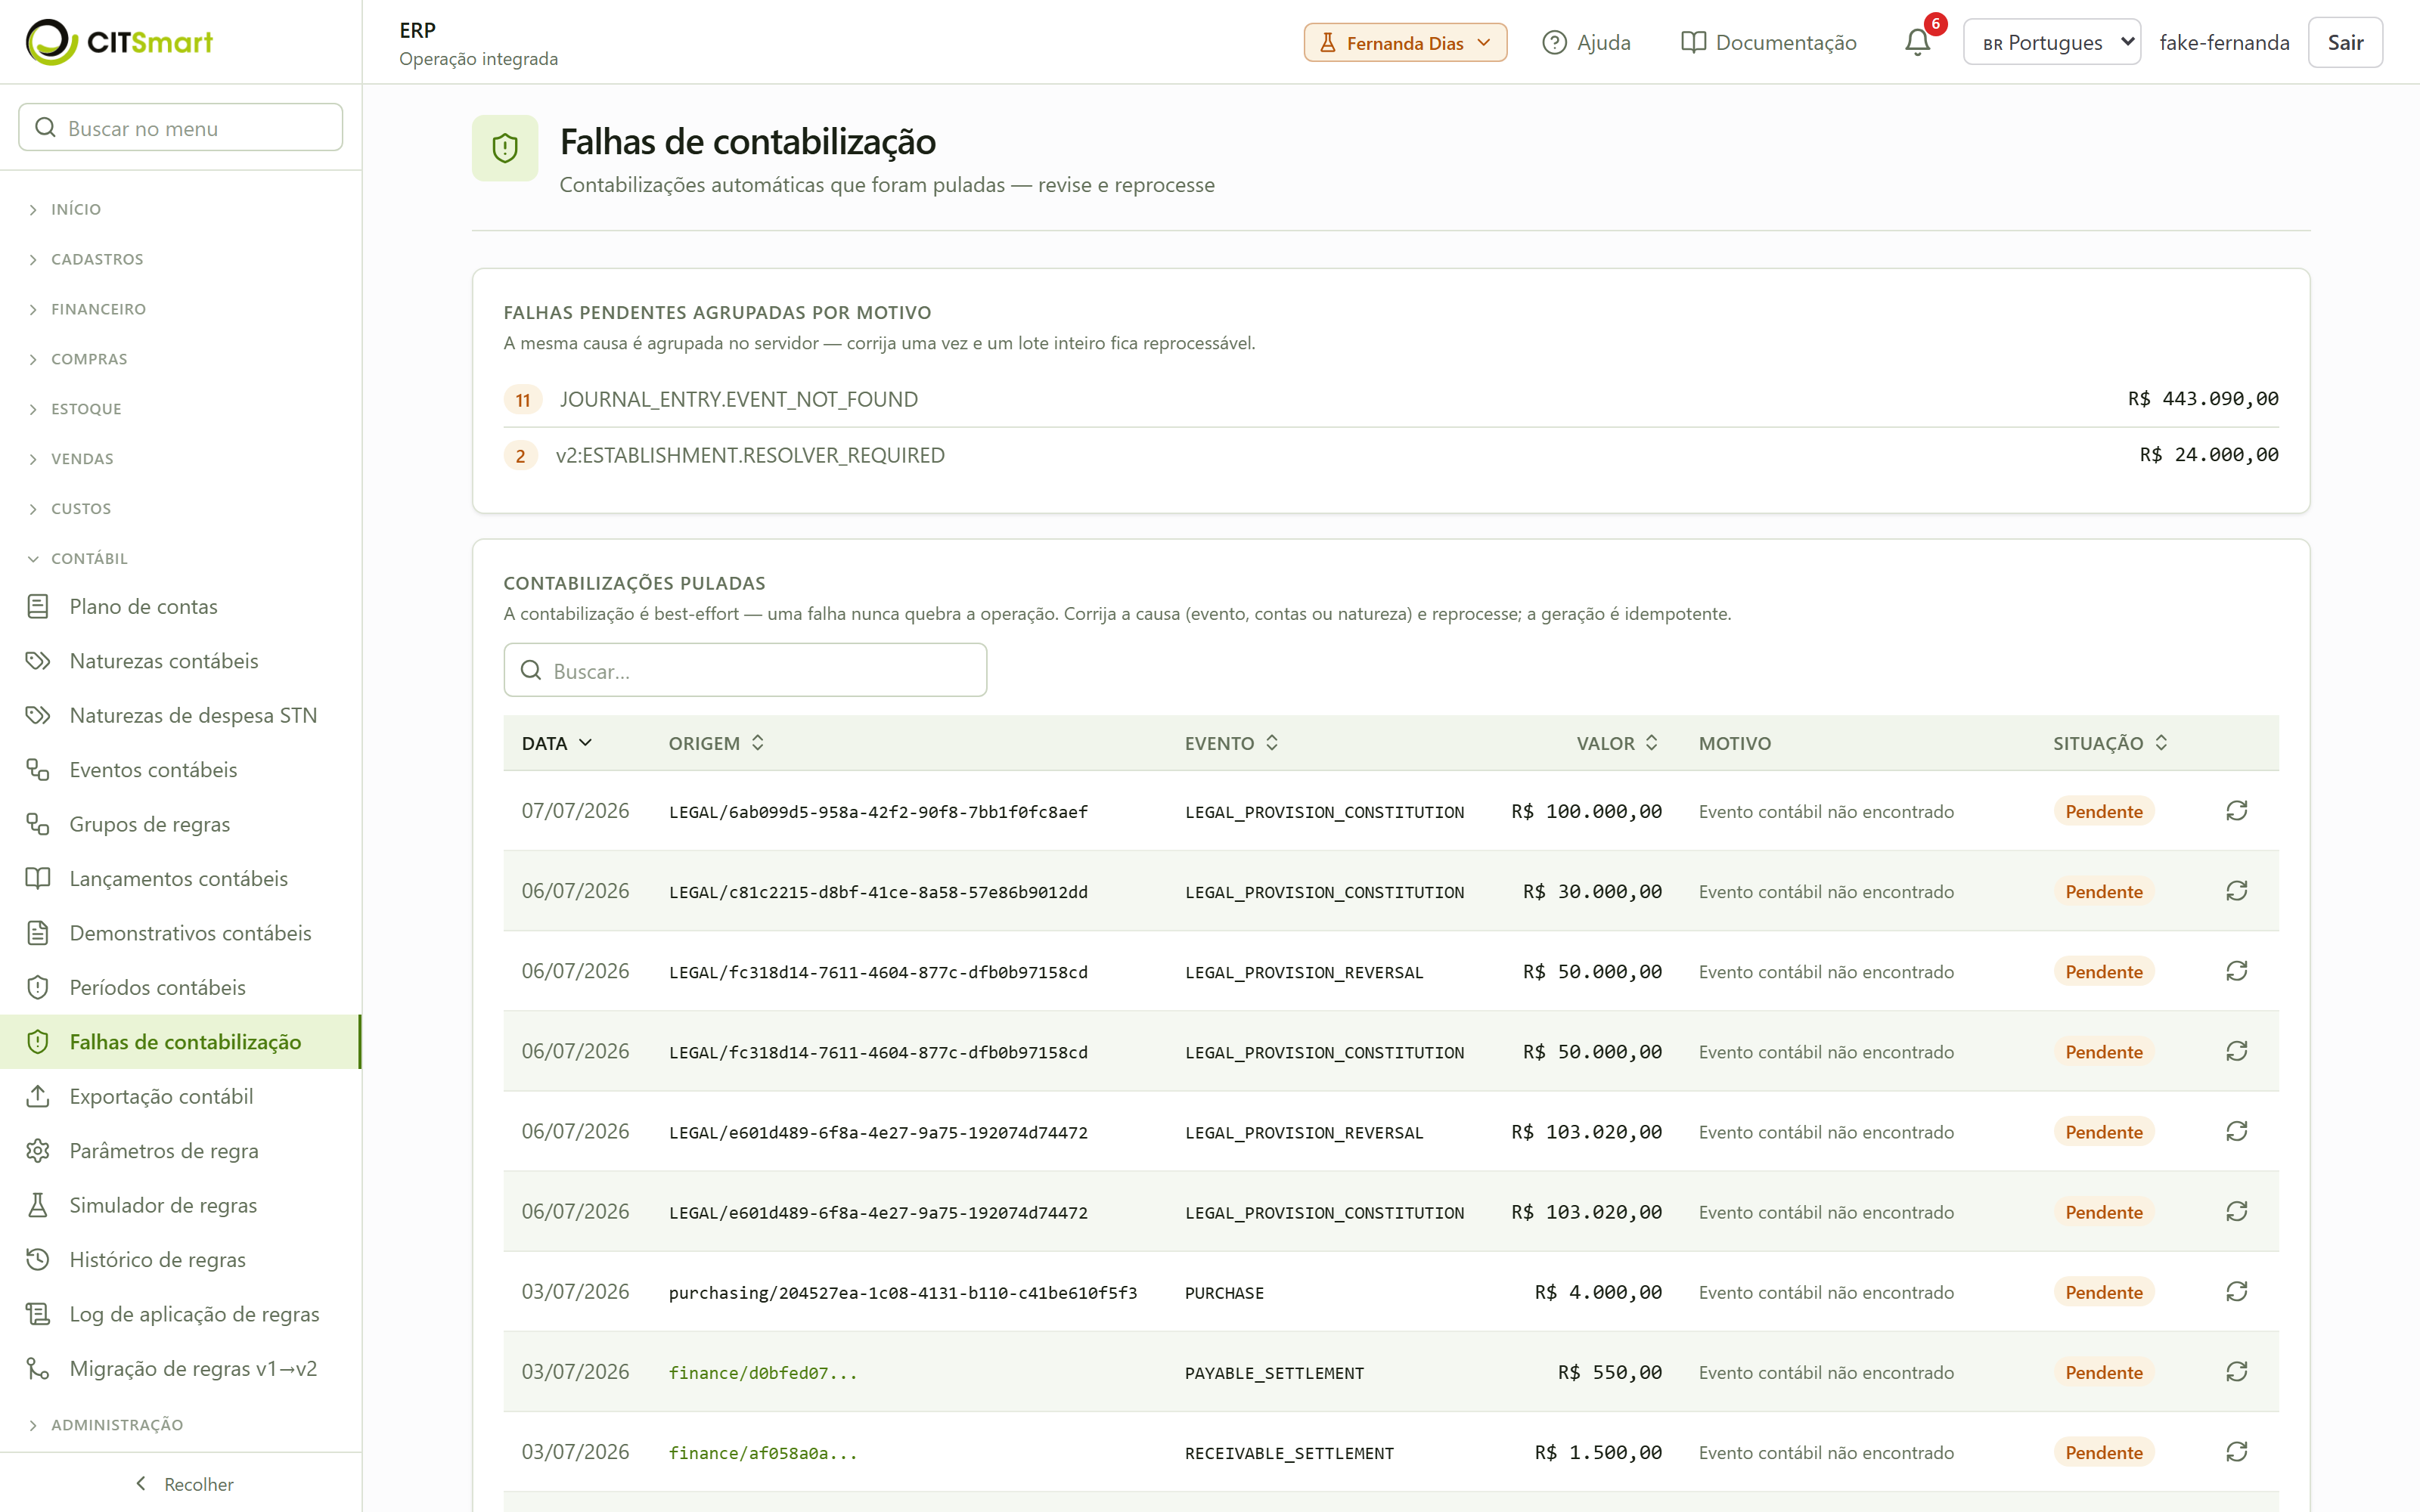Select Falhas de contabilização menu item

(x=180, y=1042)
